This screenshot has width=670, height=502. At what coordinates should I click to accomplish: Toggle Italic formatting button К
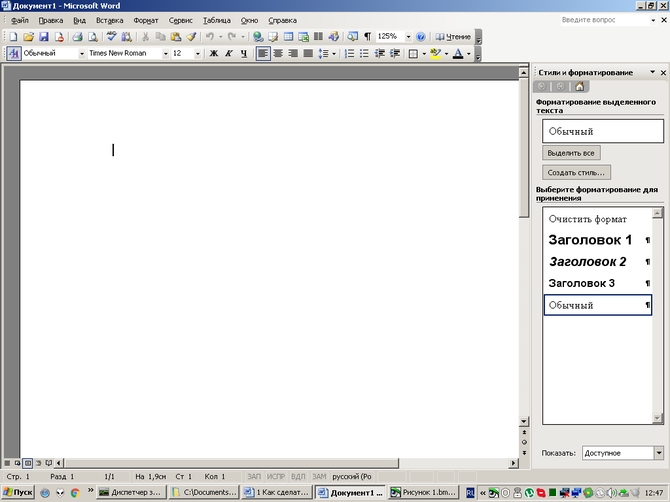(x=228, y=53)
